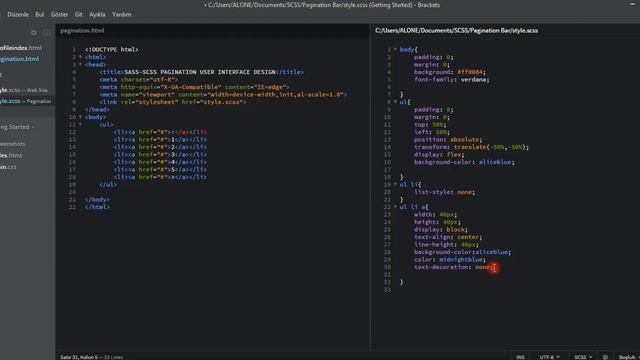
Task: Open the UTF-8 encoding dropdown
Action: pos(549,357)
